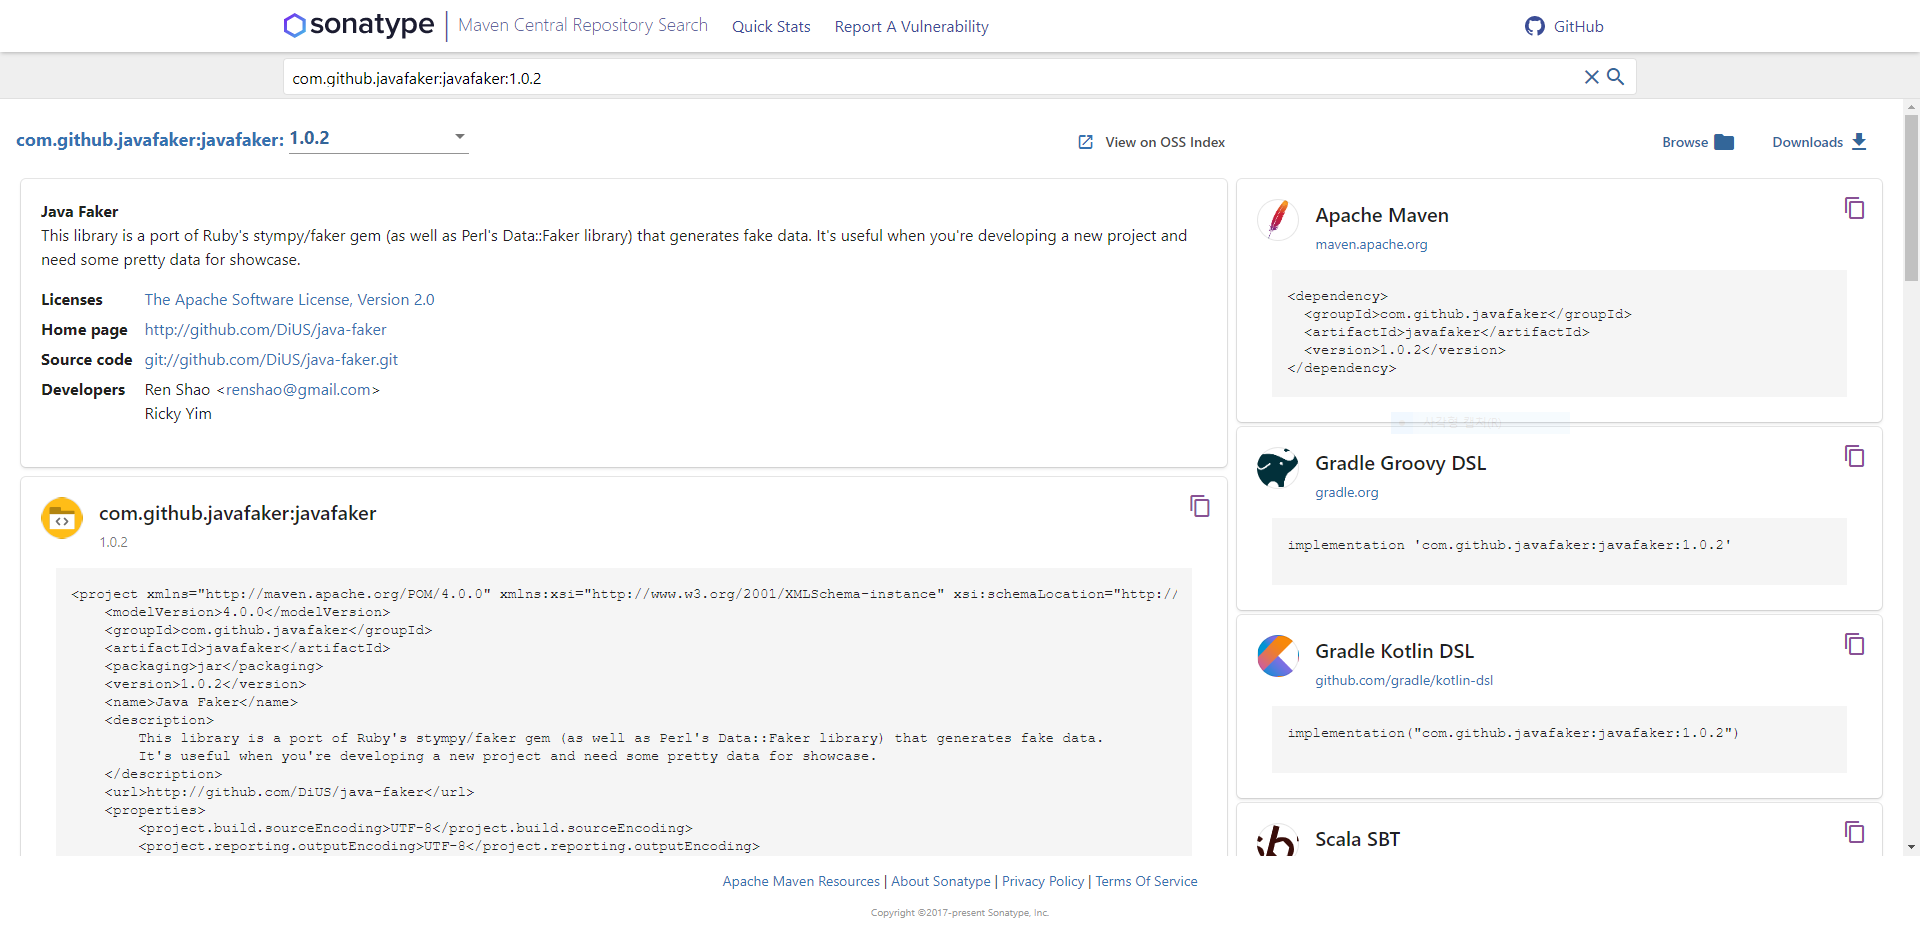Screen dimensions: 1920x932
Task: Click the scrollbar up arrow
Action: click(x=1911, y=106)
